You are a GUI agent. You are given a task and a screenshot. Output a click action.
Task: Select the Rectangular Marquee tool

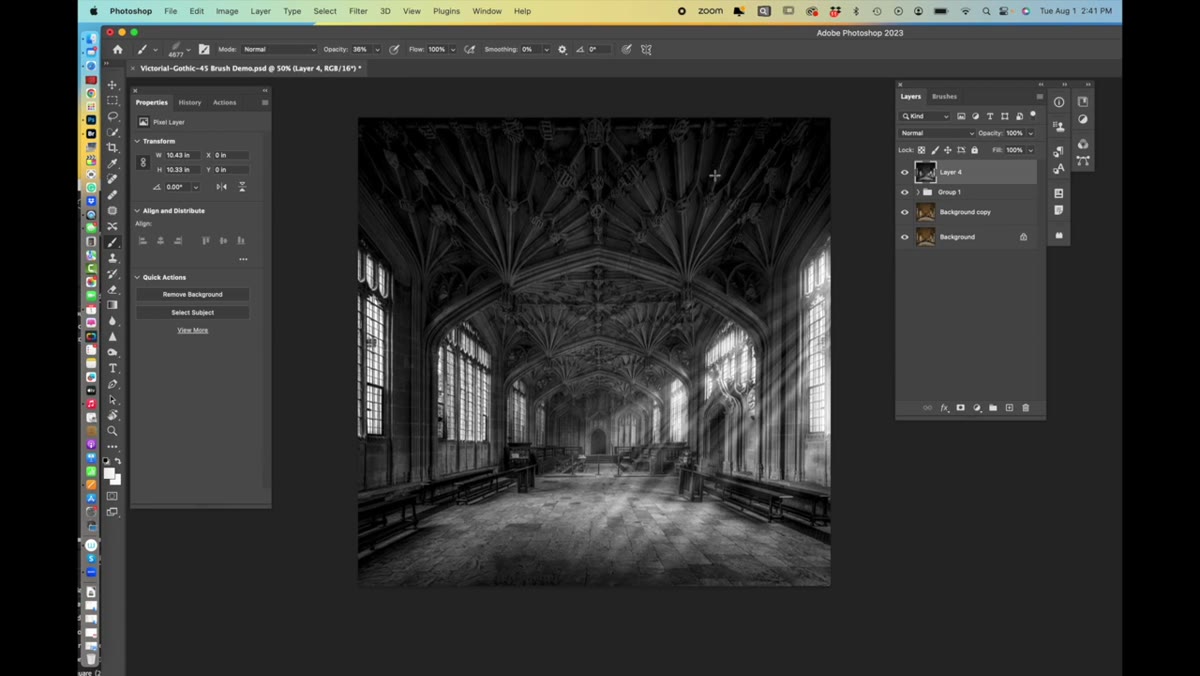[113, 101]
